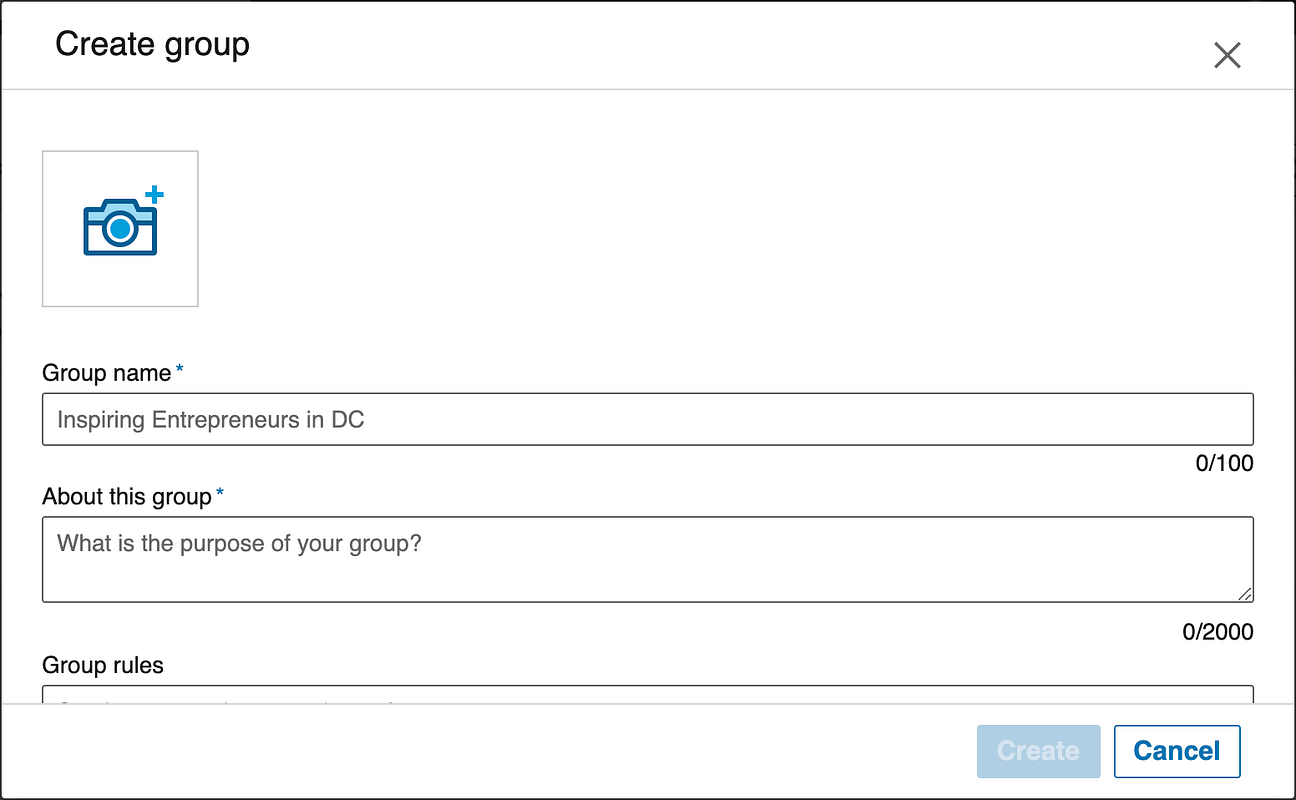Click the purpose of your group placeholder
Image resolution: width=1296 pixels, height=800 pixels.
click(x=240, y=544)
